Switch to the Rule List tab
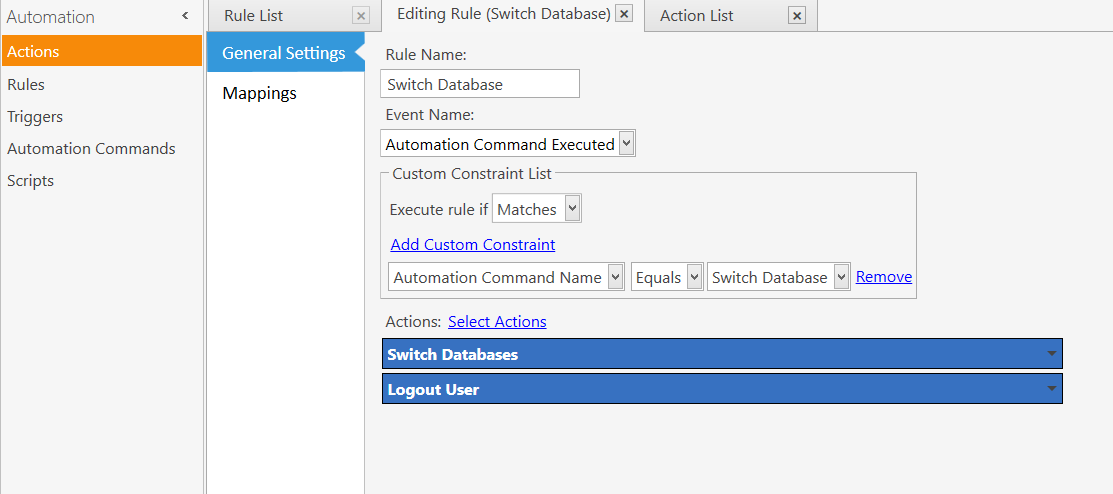 [x=253, y=16]
